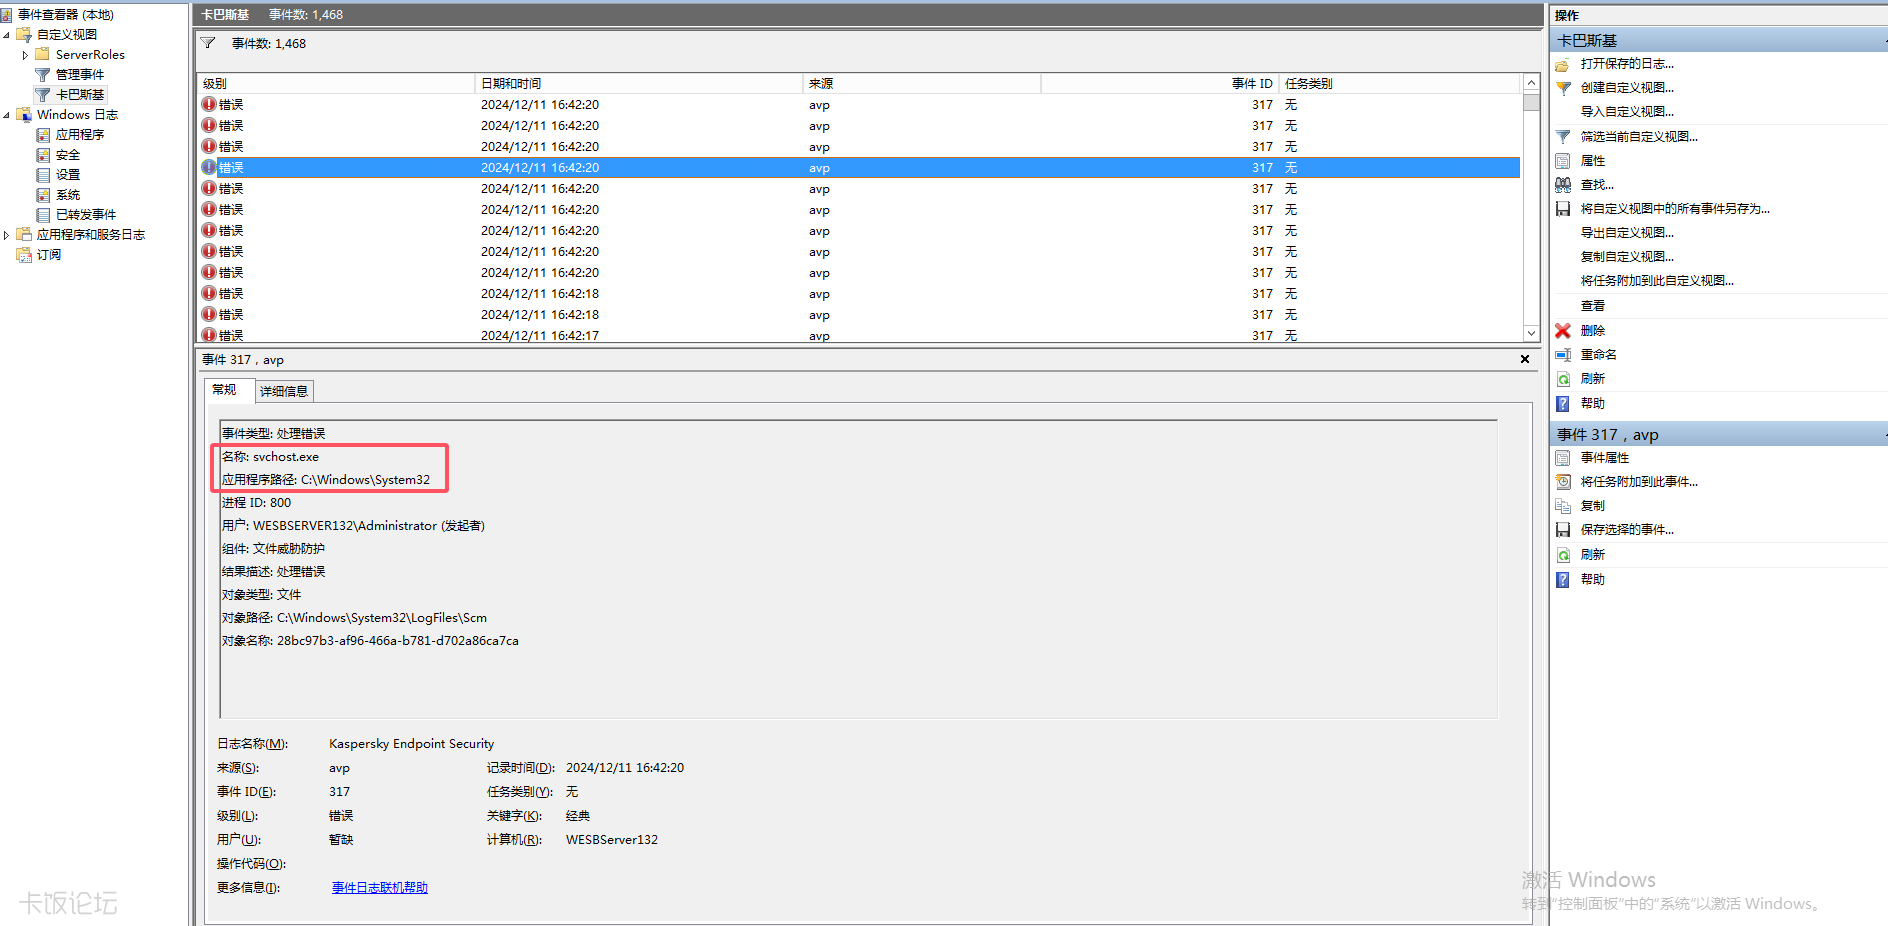Click the open saved log folder icon
Image resolution: width=1888 pixels, height=926 pixels.
(1563, 64)
